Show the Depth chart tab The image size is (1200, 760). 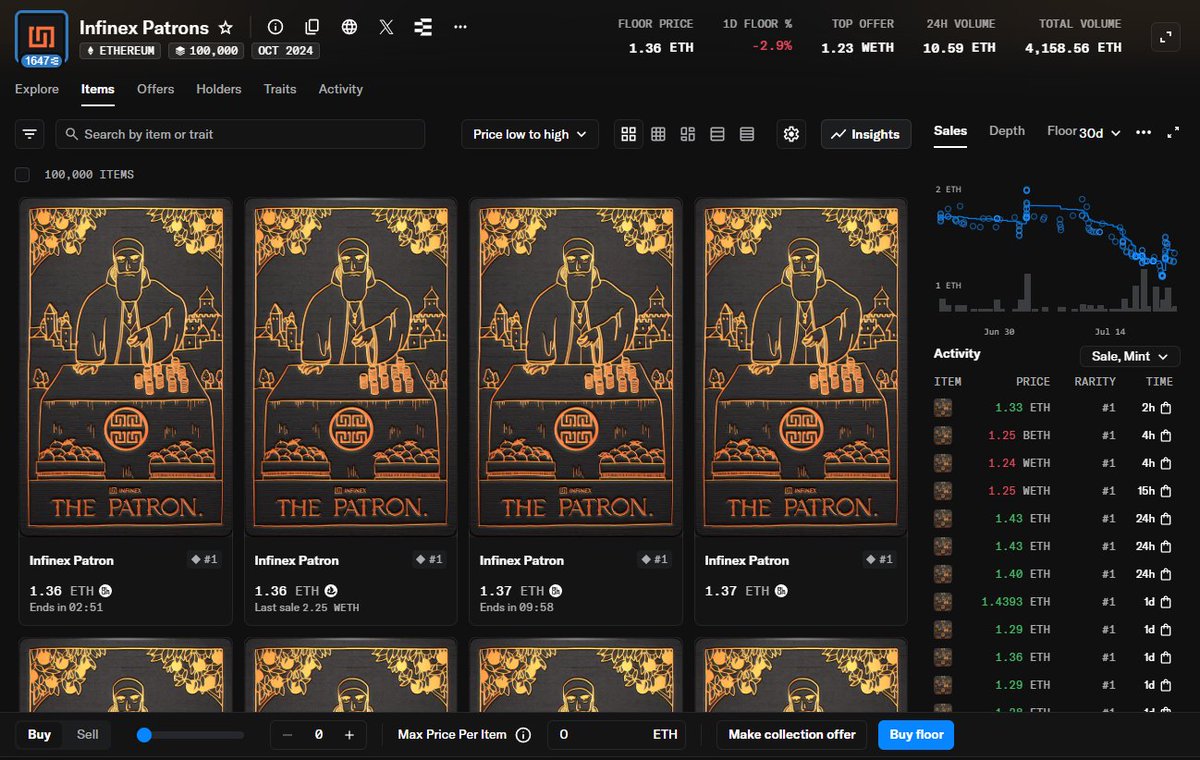[x=1007, y=131]
